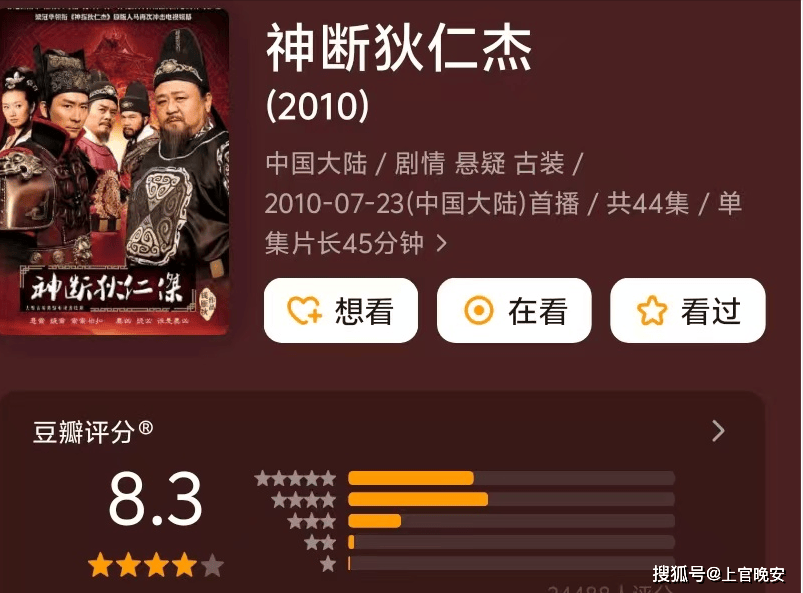
Task: Click the two-star row icon
Action: [320, 542]
